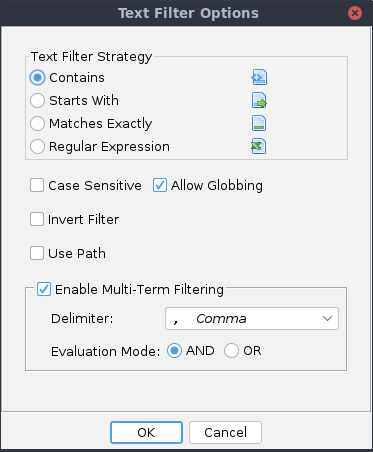Enable the Case Sensitive checkbox

[x=37, y=185]
